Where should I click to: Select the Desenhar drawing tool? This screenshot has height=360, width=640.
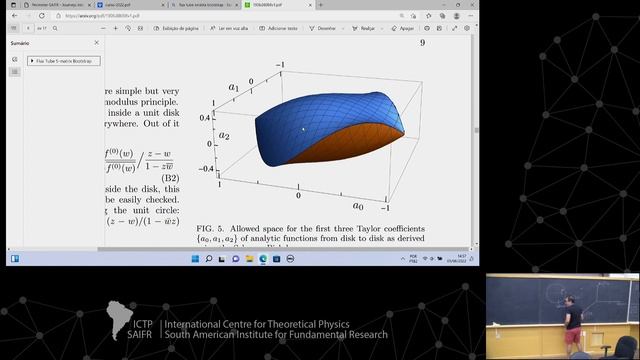[322, 28]
